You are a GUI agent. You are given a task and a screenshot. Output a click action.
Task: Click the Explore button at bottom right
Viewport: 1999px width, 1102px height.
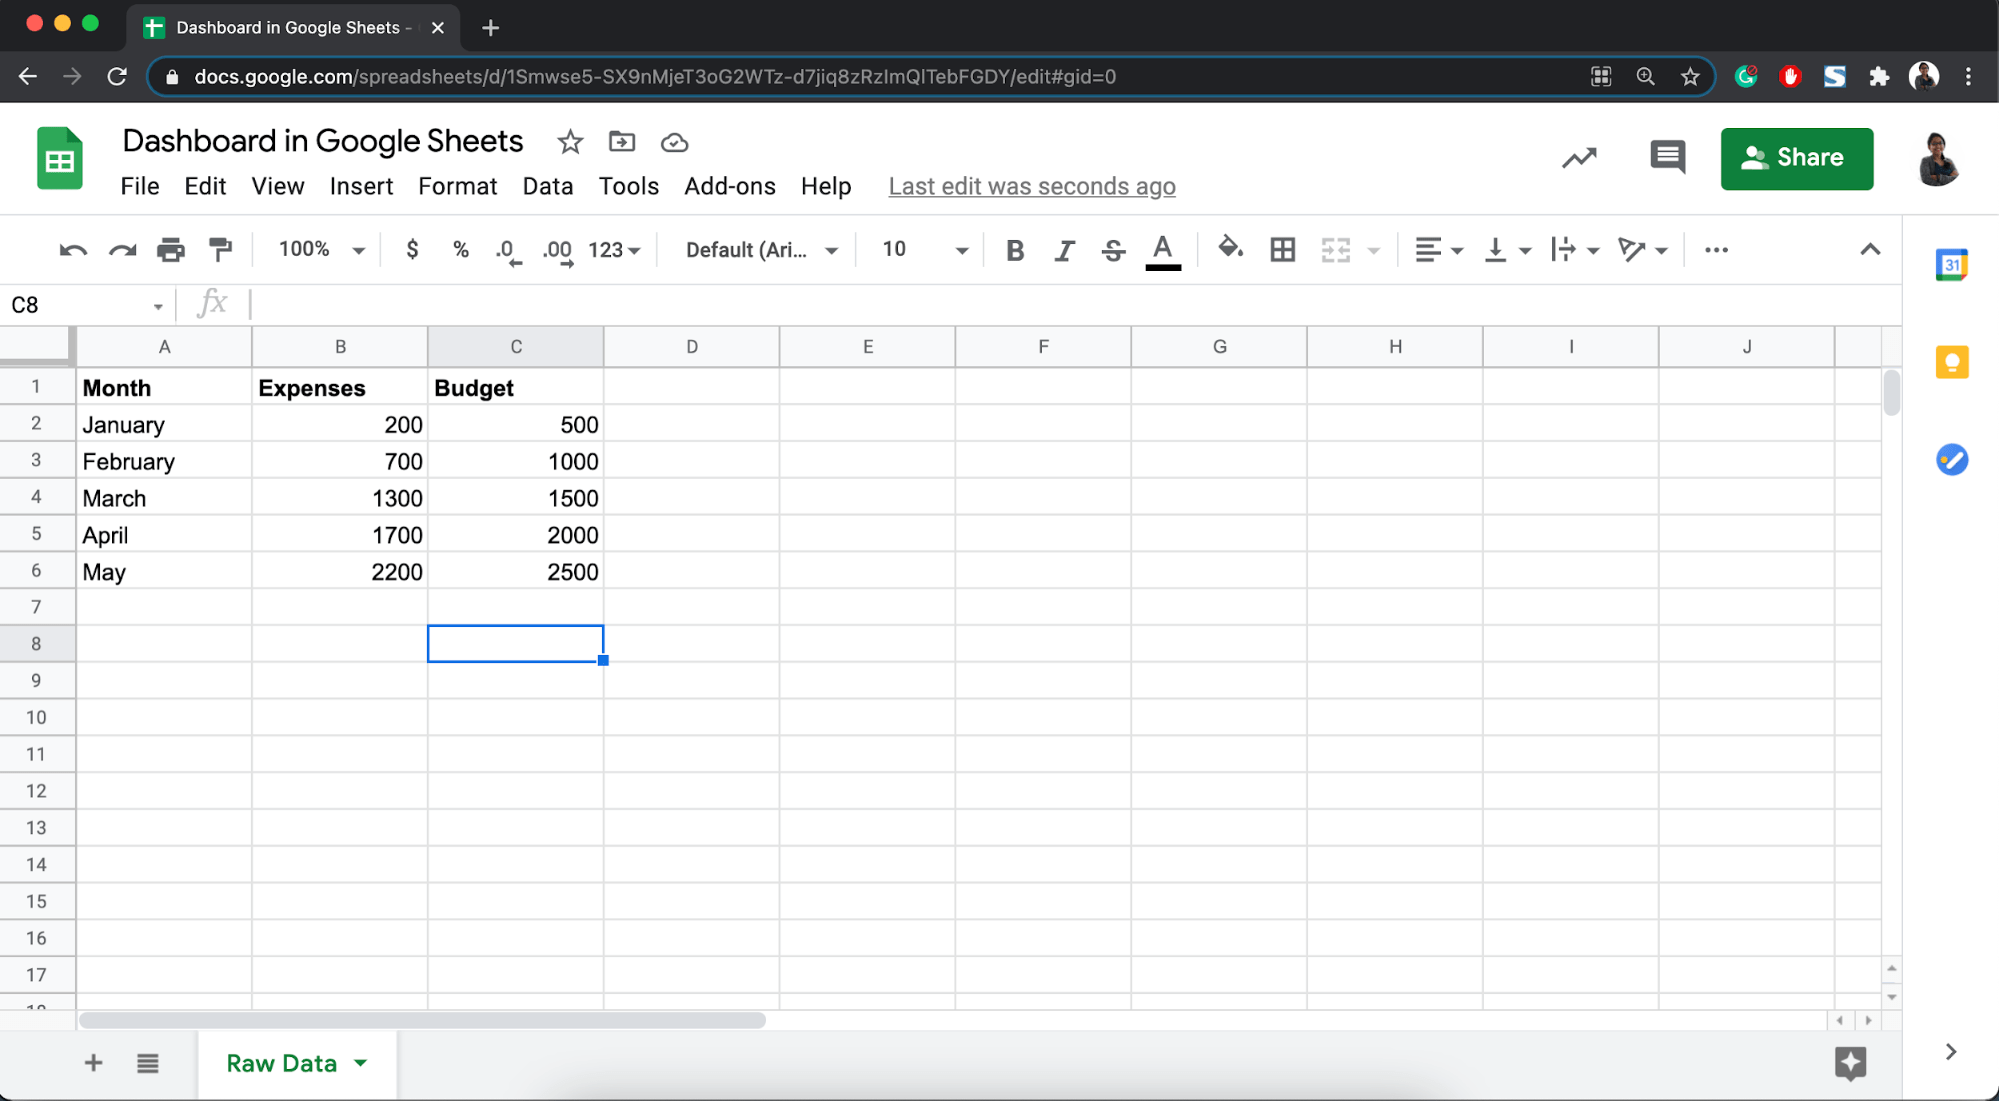pos(1850,1063)
